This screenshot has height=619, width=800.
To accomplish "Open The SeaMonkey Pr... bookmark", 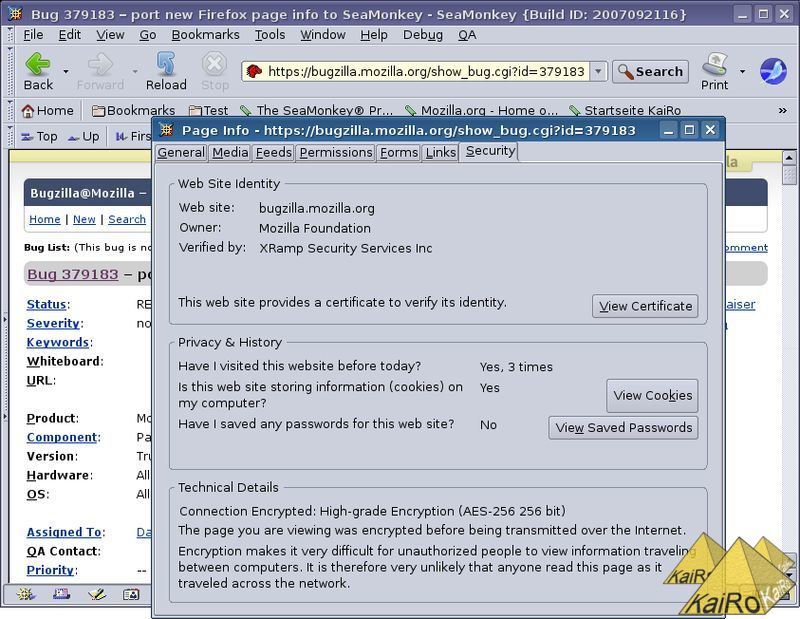I will tap(316, 111).
